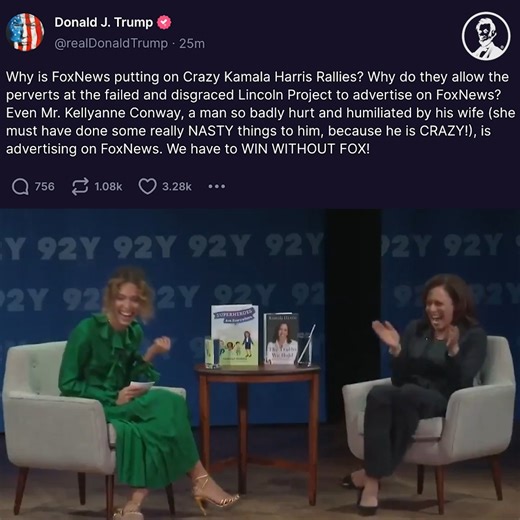The height and width of the screenshot is (520, 520).
Task: Open the flag-painted profile avatar
Action: (x=25, y=32)
